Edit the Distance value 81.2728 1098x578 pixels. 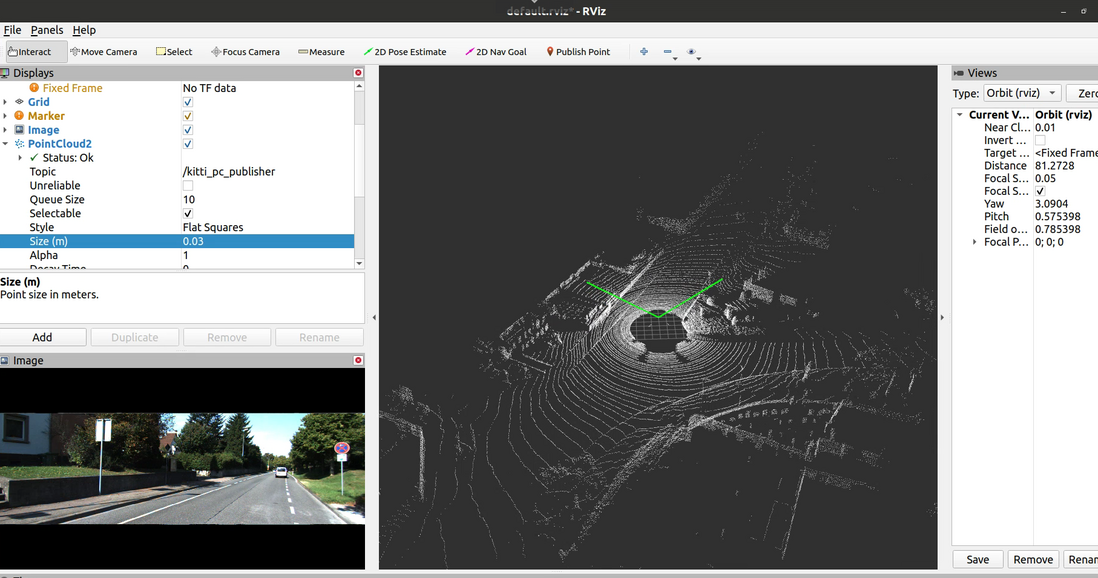[x=1066, y=165]
